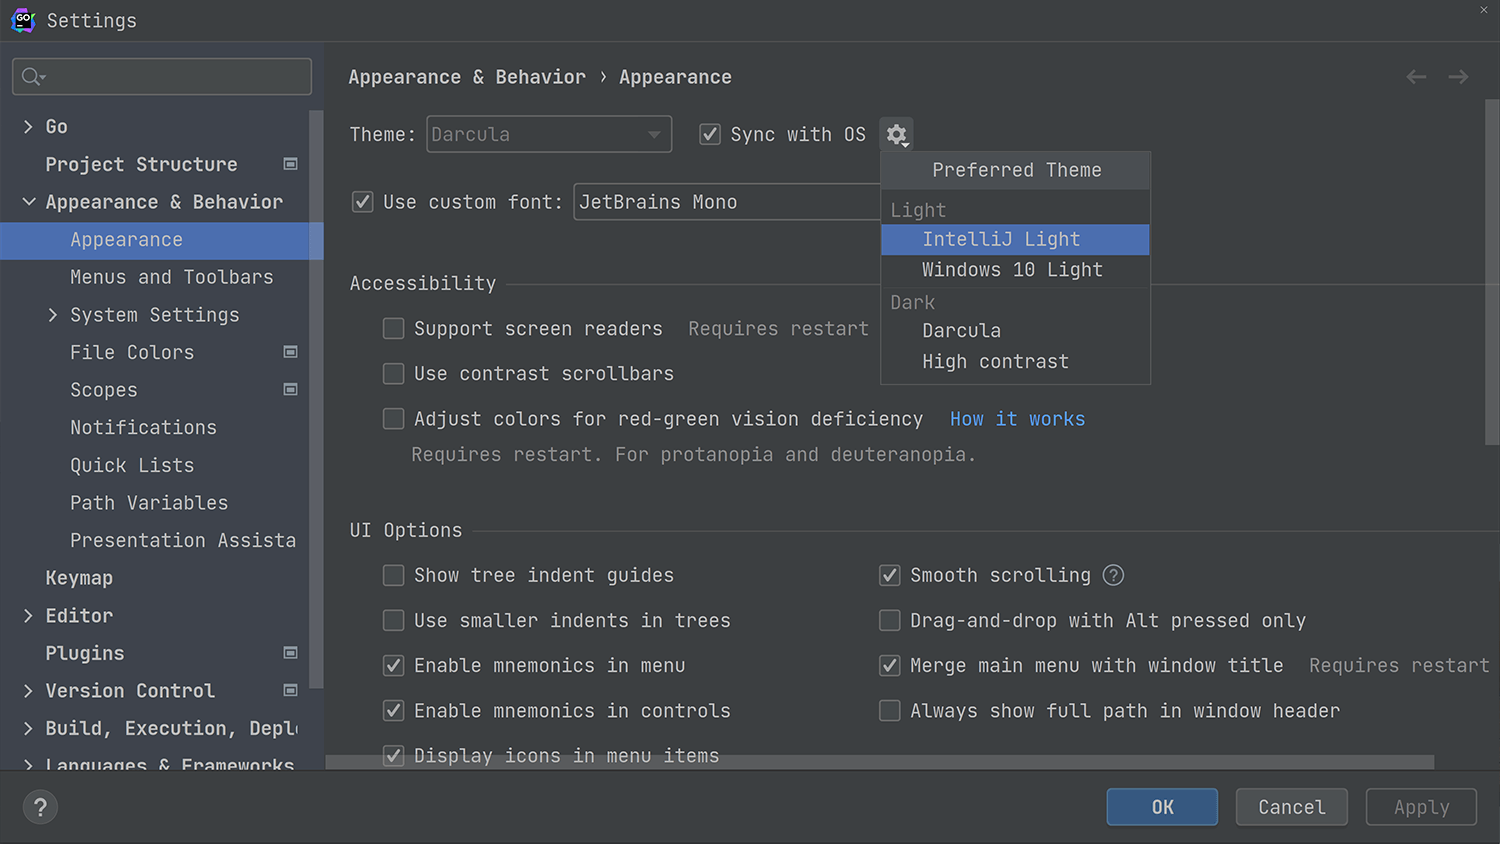Enable Support screen readers
Viewport: 1500px width, 844px height.
coord(394,329)
